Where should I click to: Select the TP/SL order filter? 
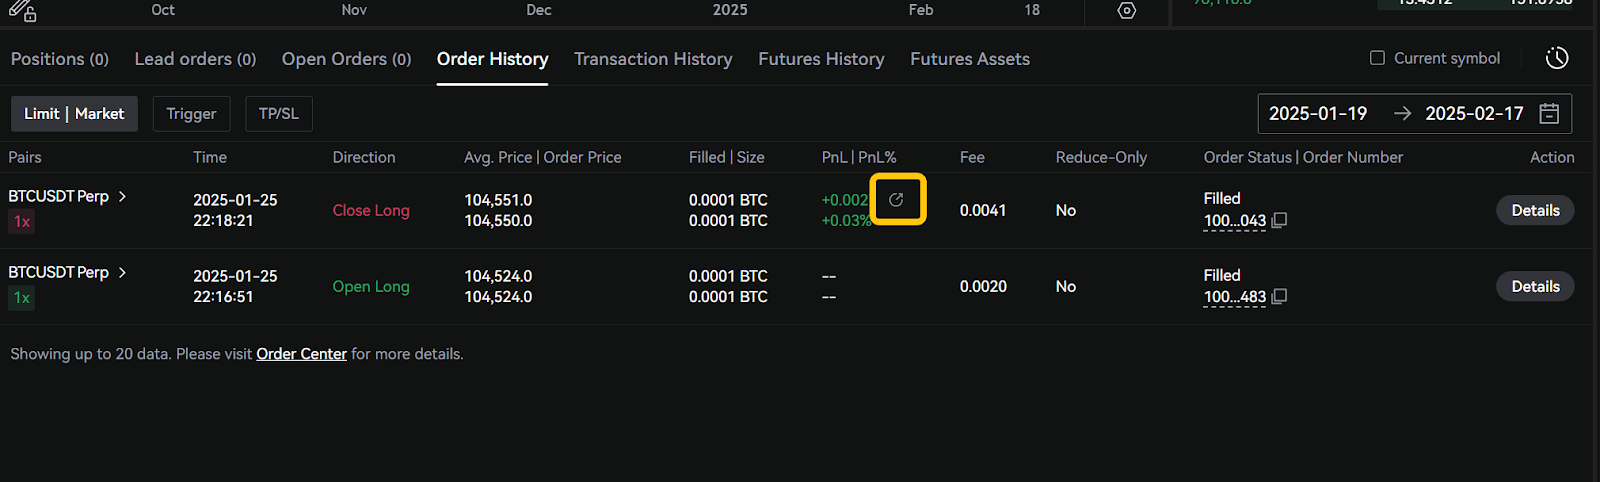[x=278, y=113]
